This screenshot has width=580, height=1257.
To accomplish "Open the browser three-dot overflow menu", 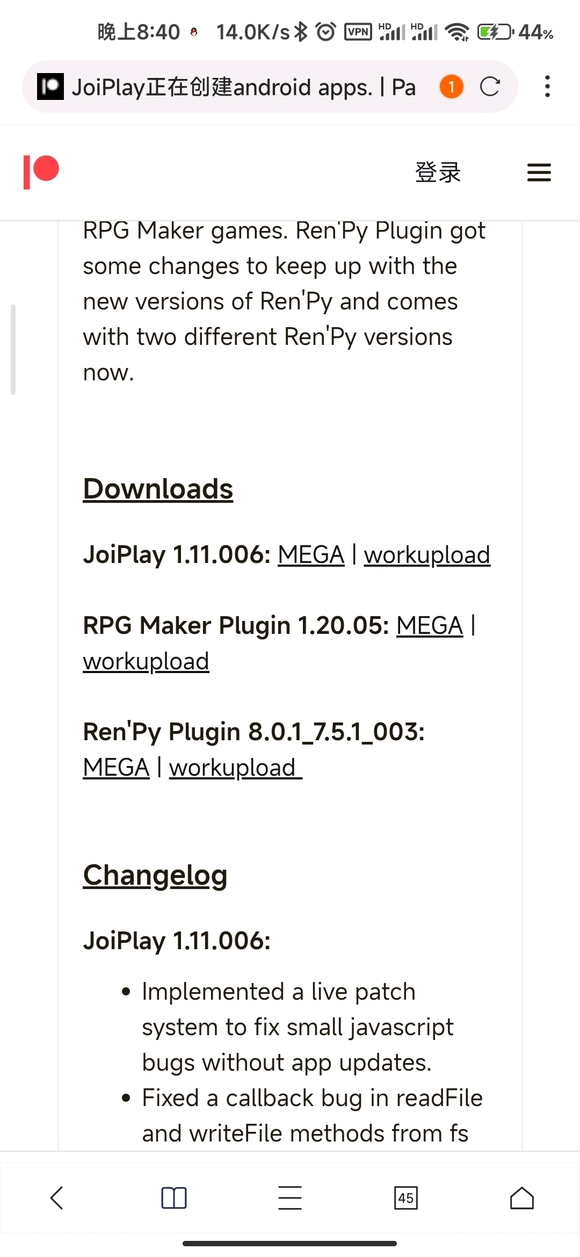I will pyautogui.click(x=547, y=87).
